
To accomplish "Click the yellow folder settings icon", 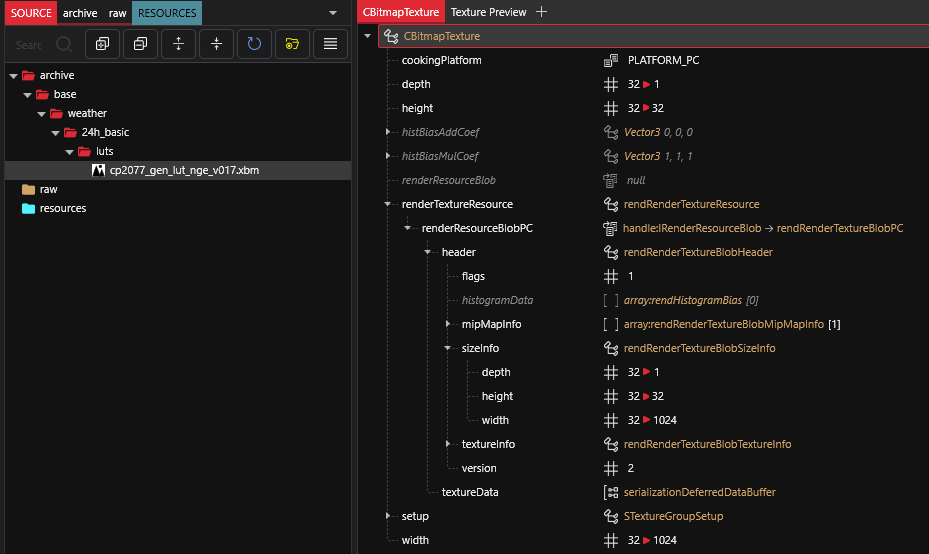I will pyautogui.click(x=291, y=44).
